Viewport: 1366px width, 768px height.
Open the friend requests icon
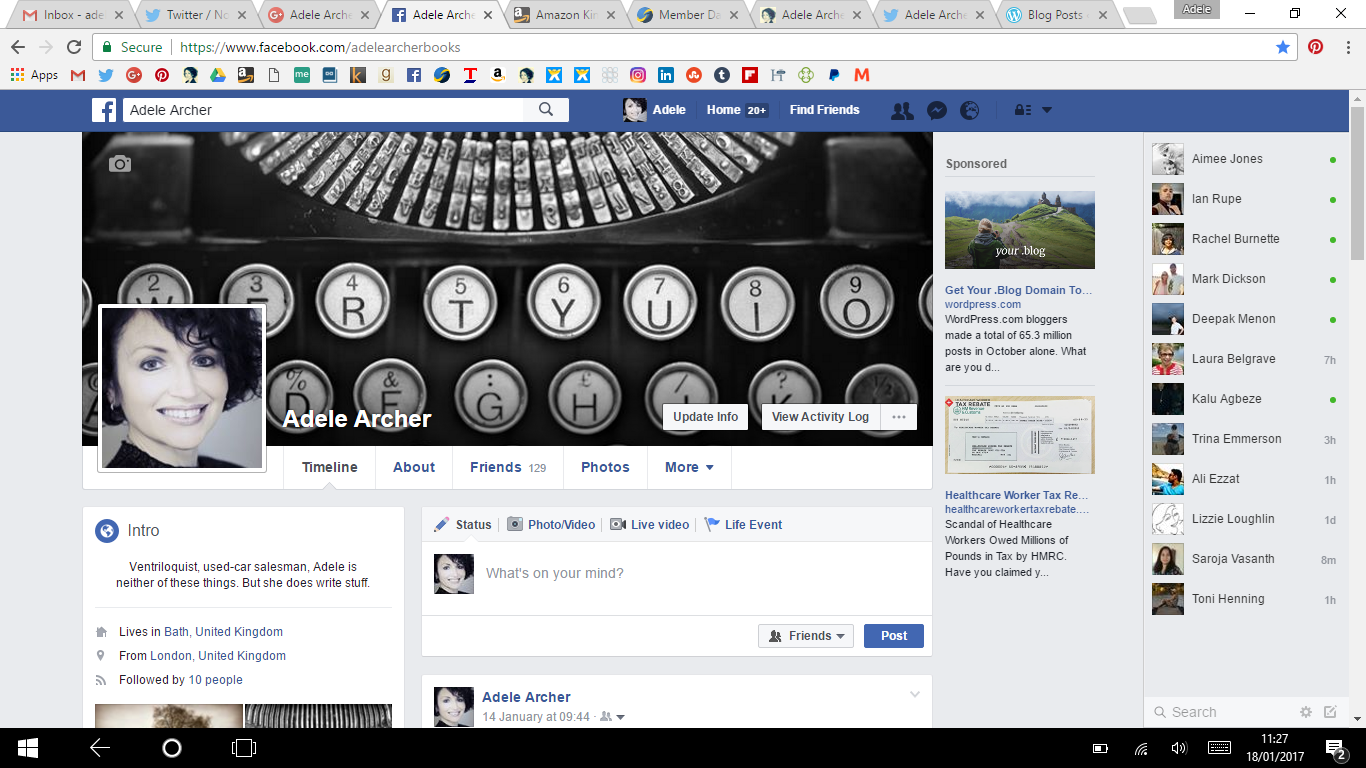point(902,110)
